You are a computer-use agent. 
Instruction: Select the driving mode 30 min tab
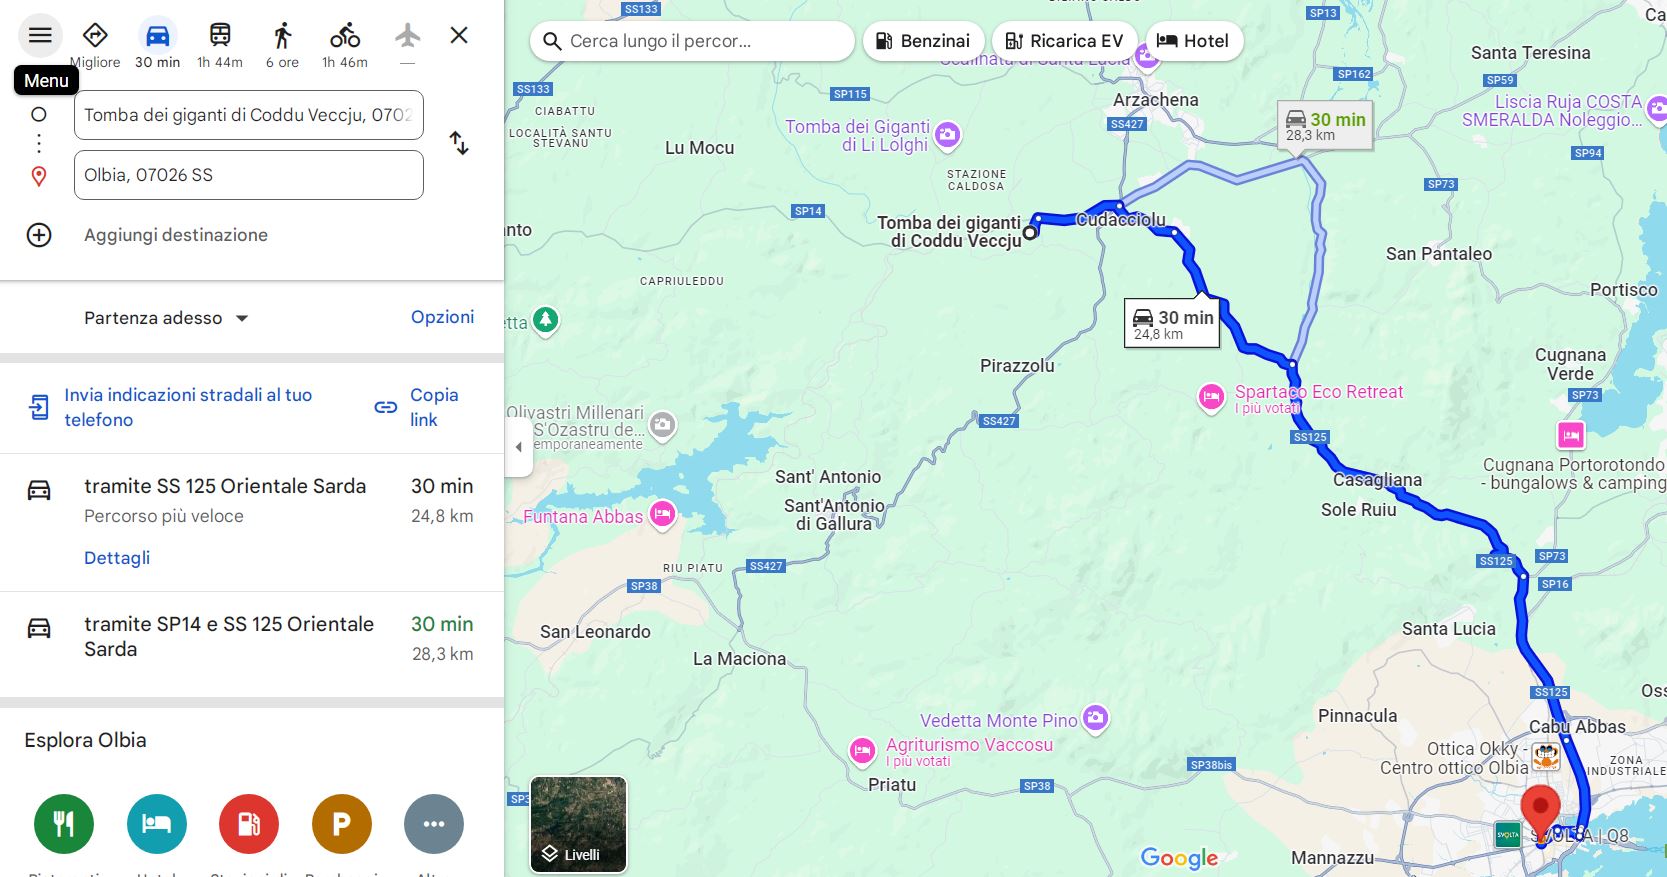point(158,44)
